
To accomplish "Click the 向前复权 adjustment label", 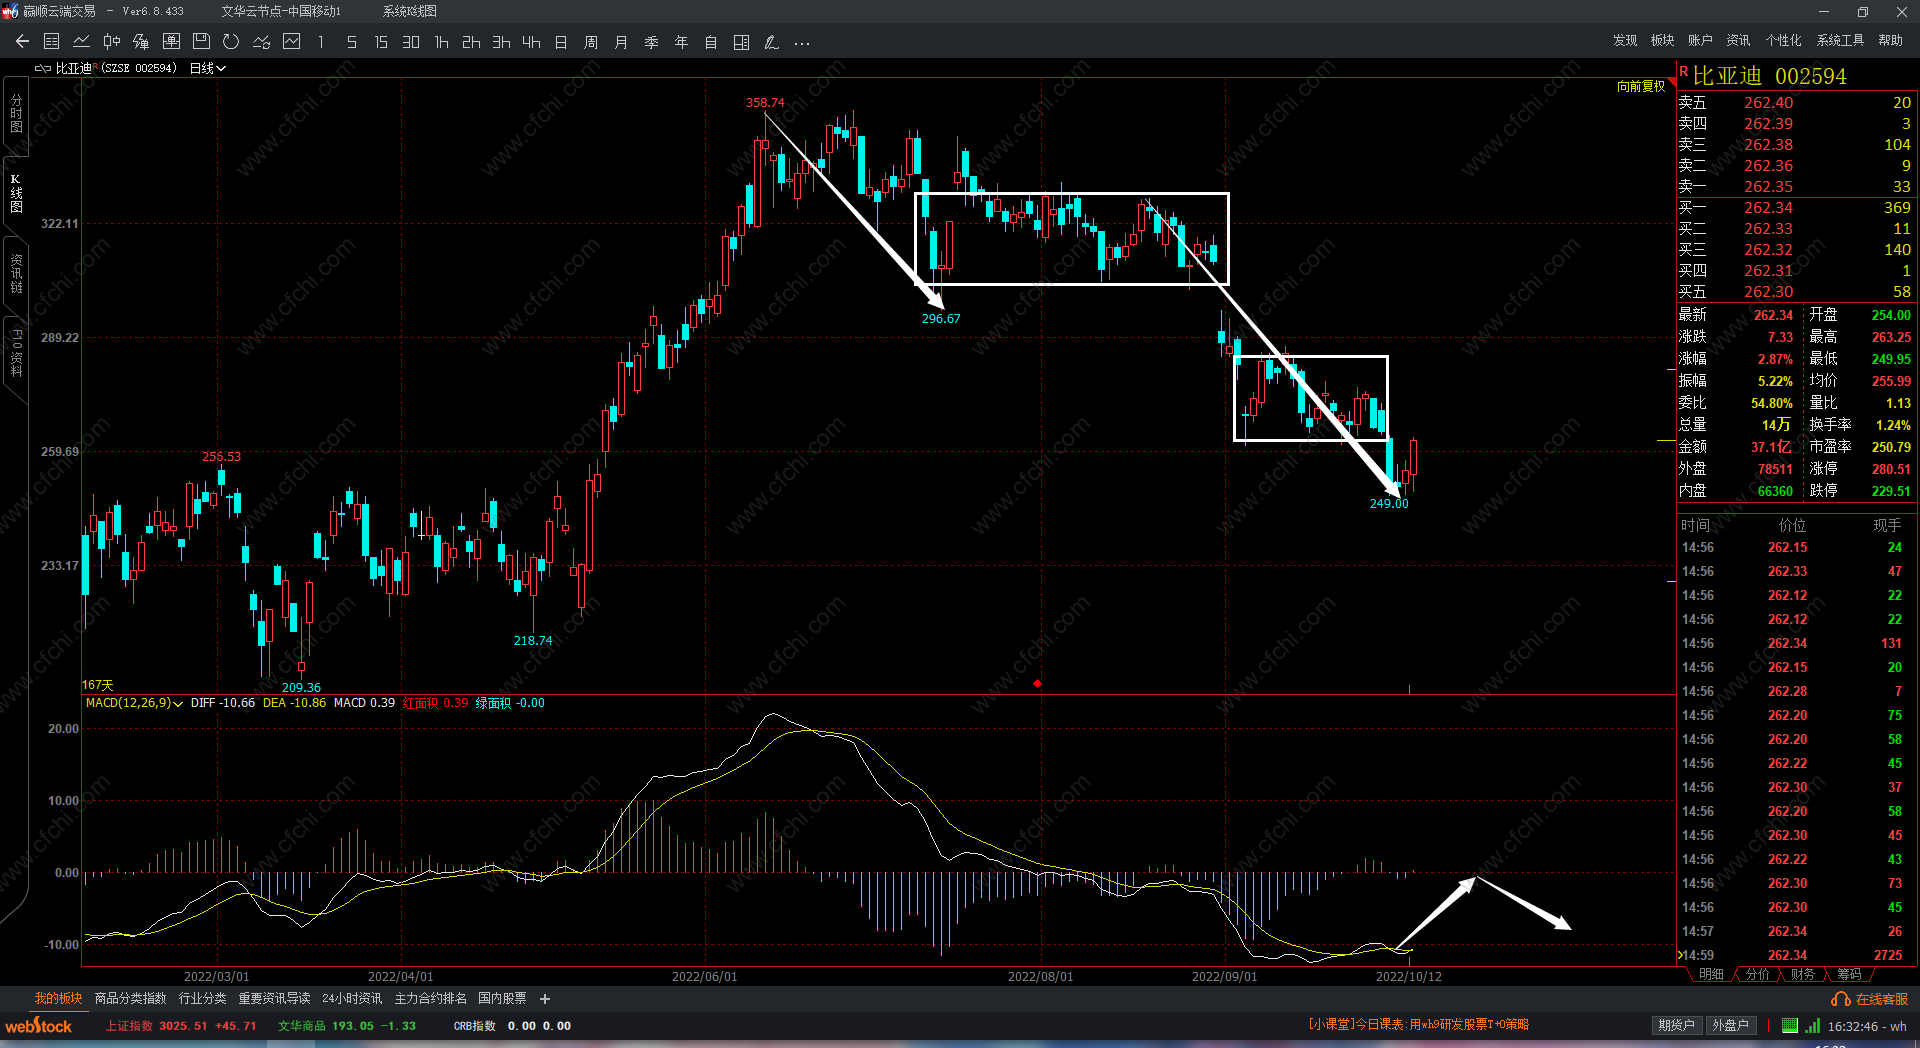I will [x=1641, y=87].
